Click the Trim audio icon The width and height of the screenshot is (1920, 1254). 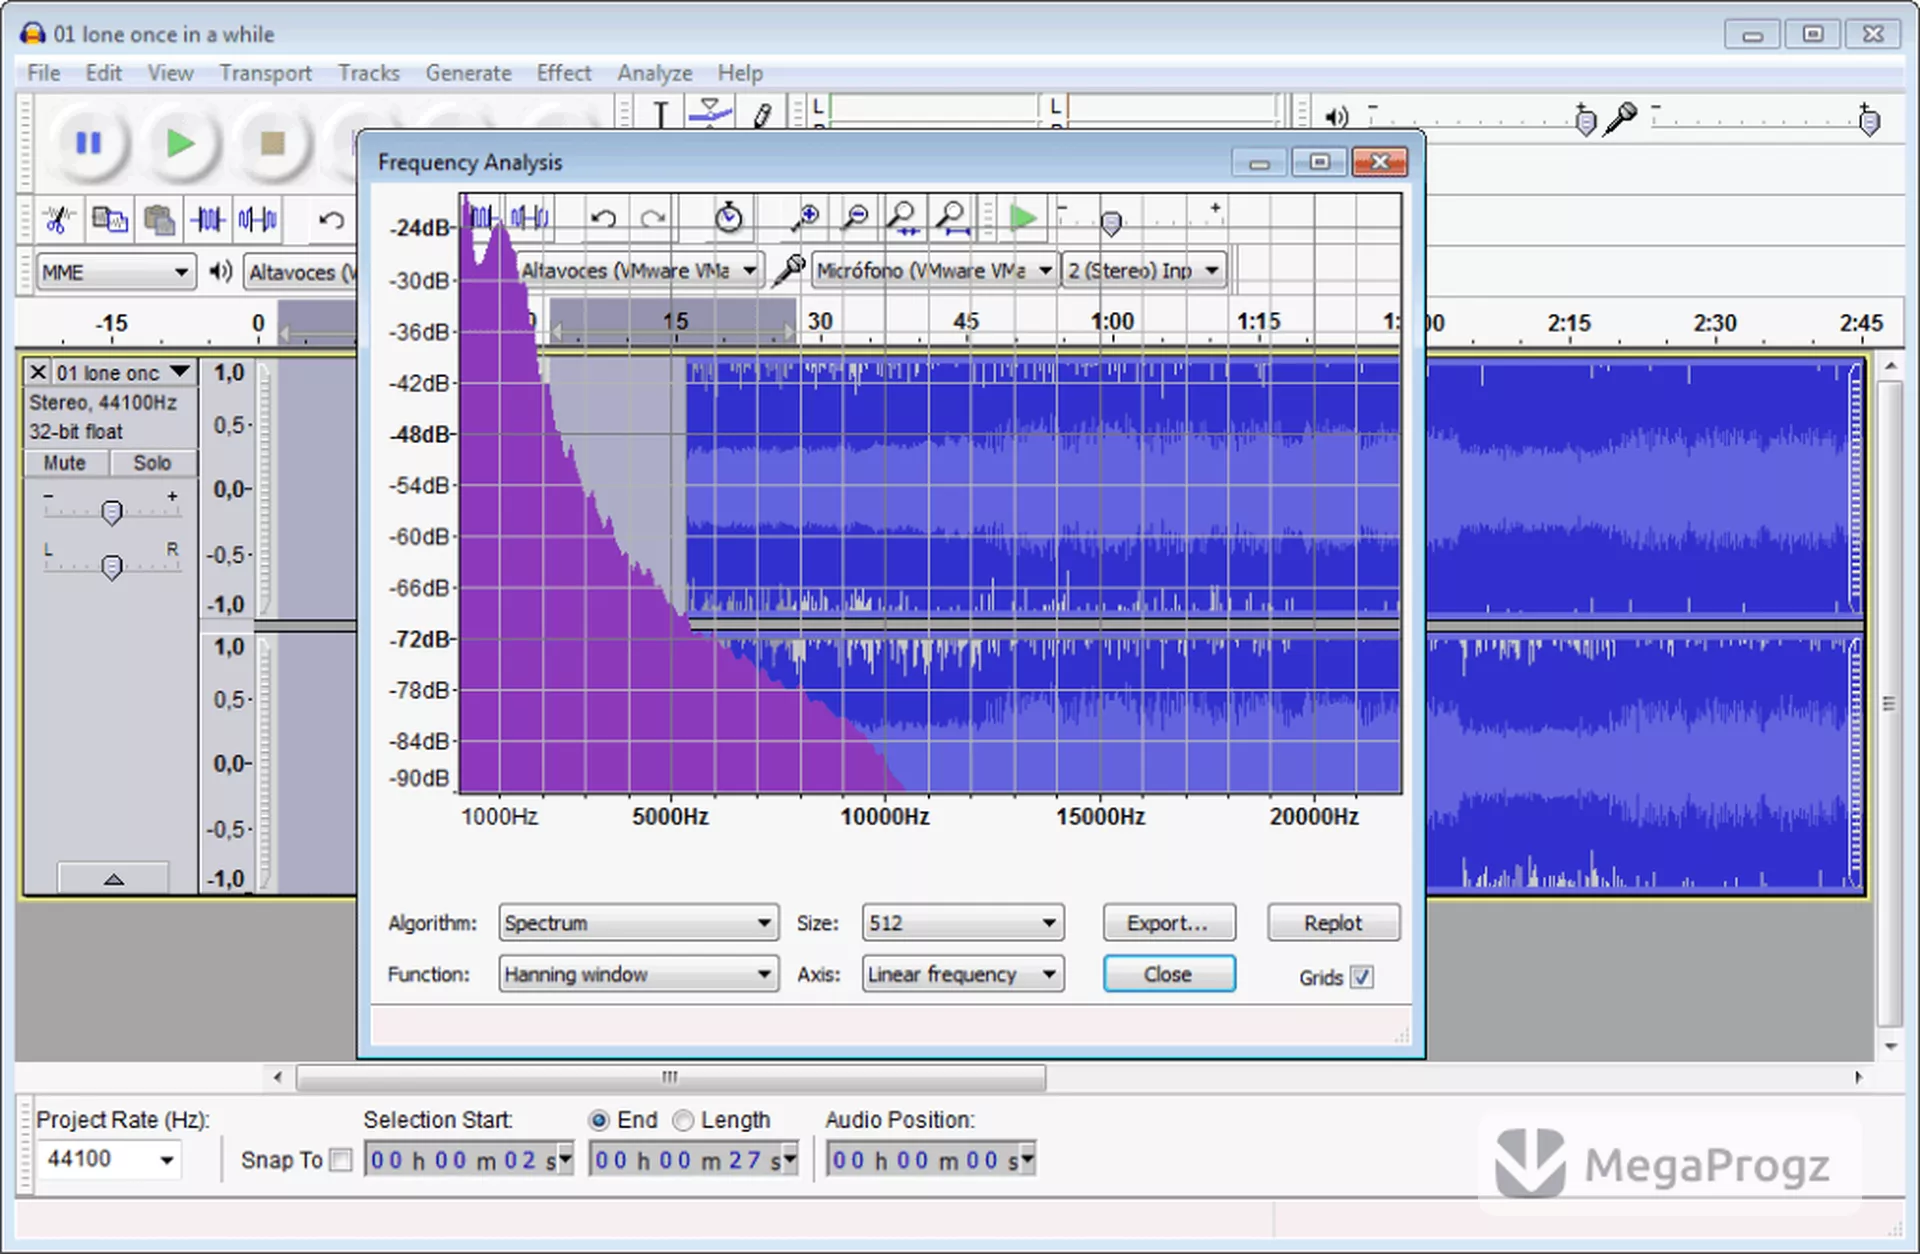209,219
